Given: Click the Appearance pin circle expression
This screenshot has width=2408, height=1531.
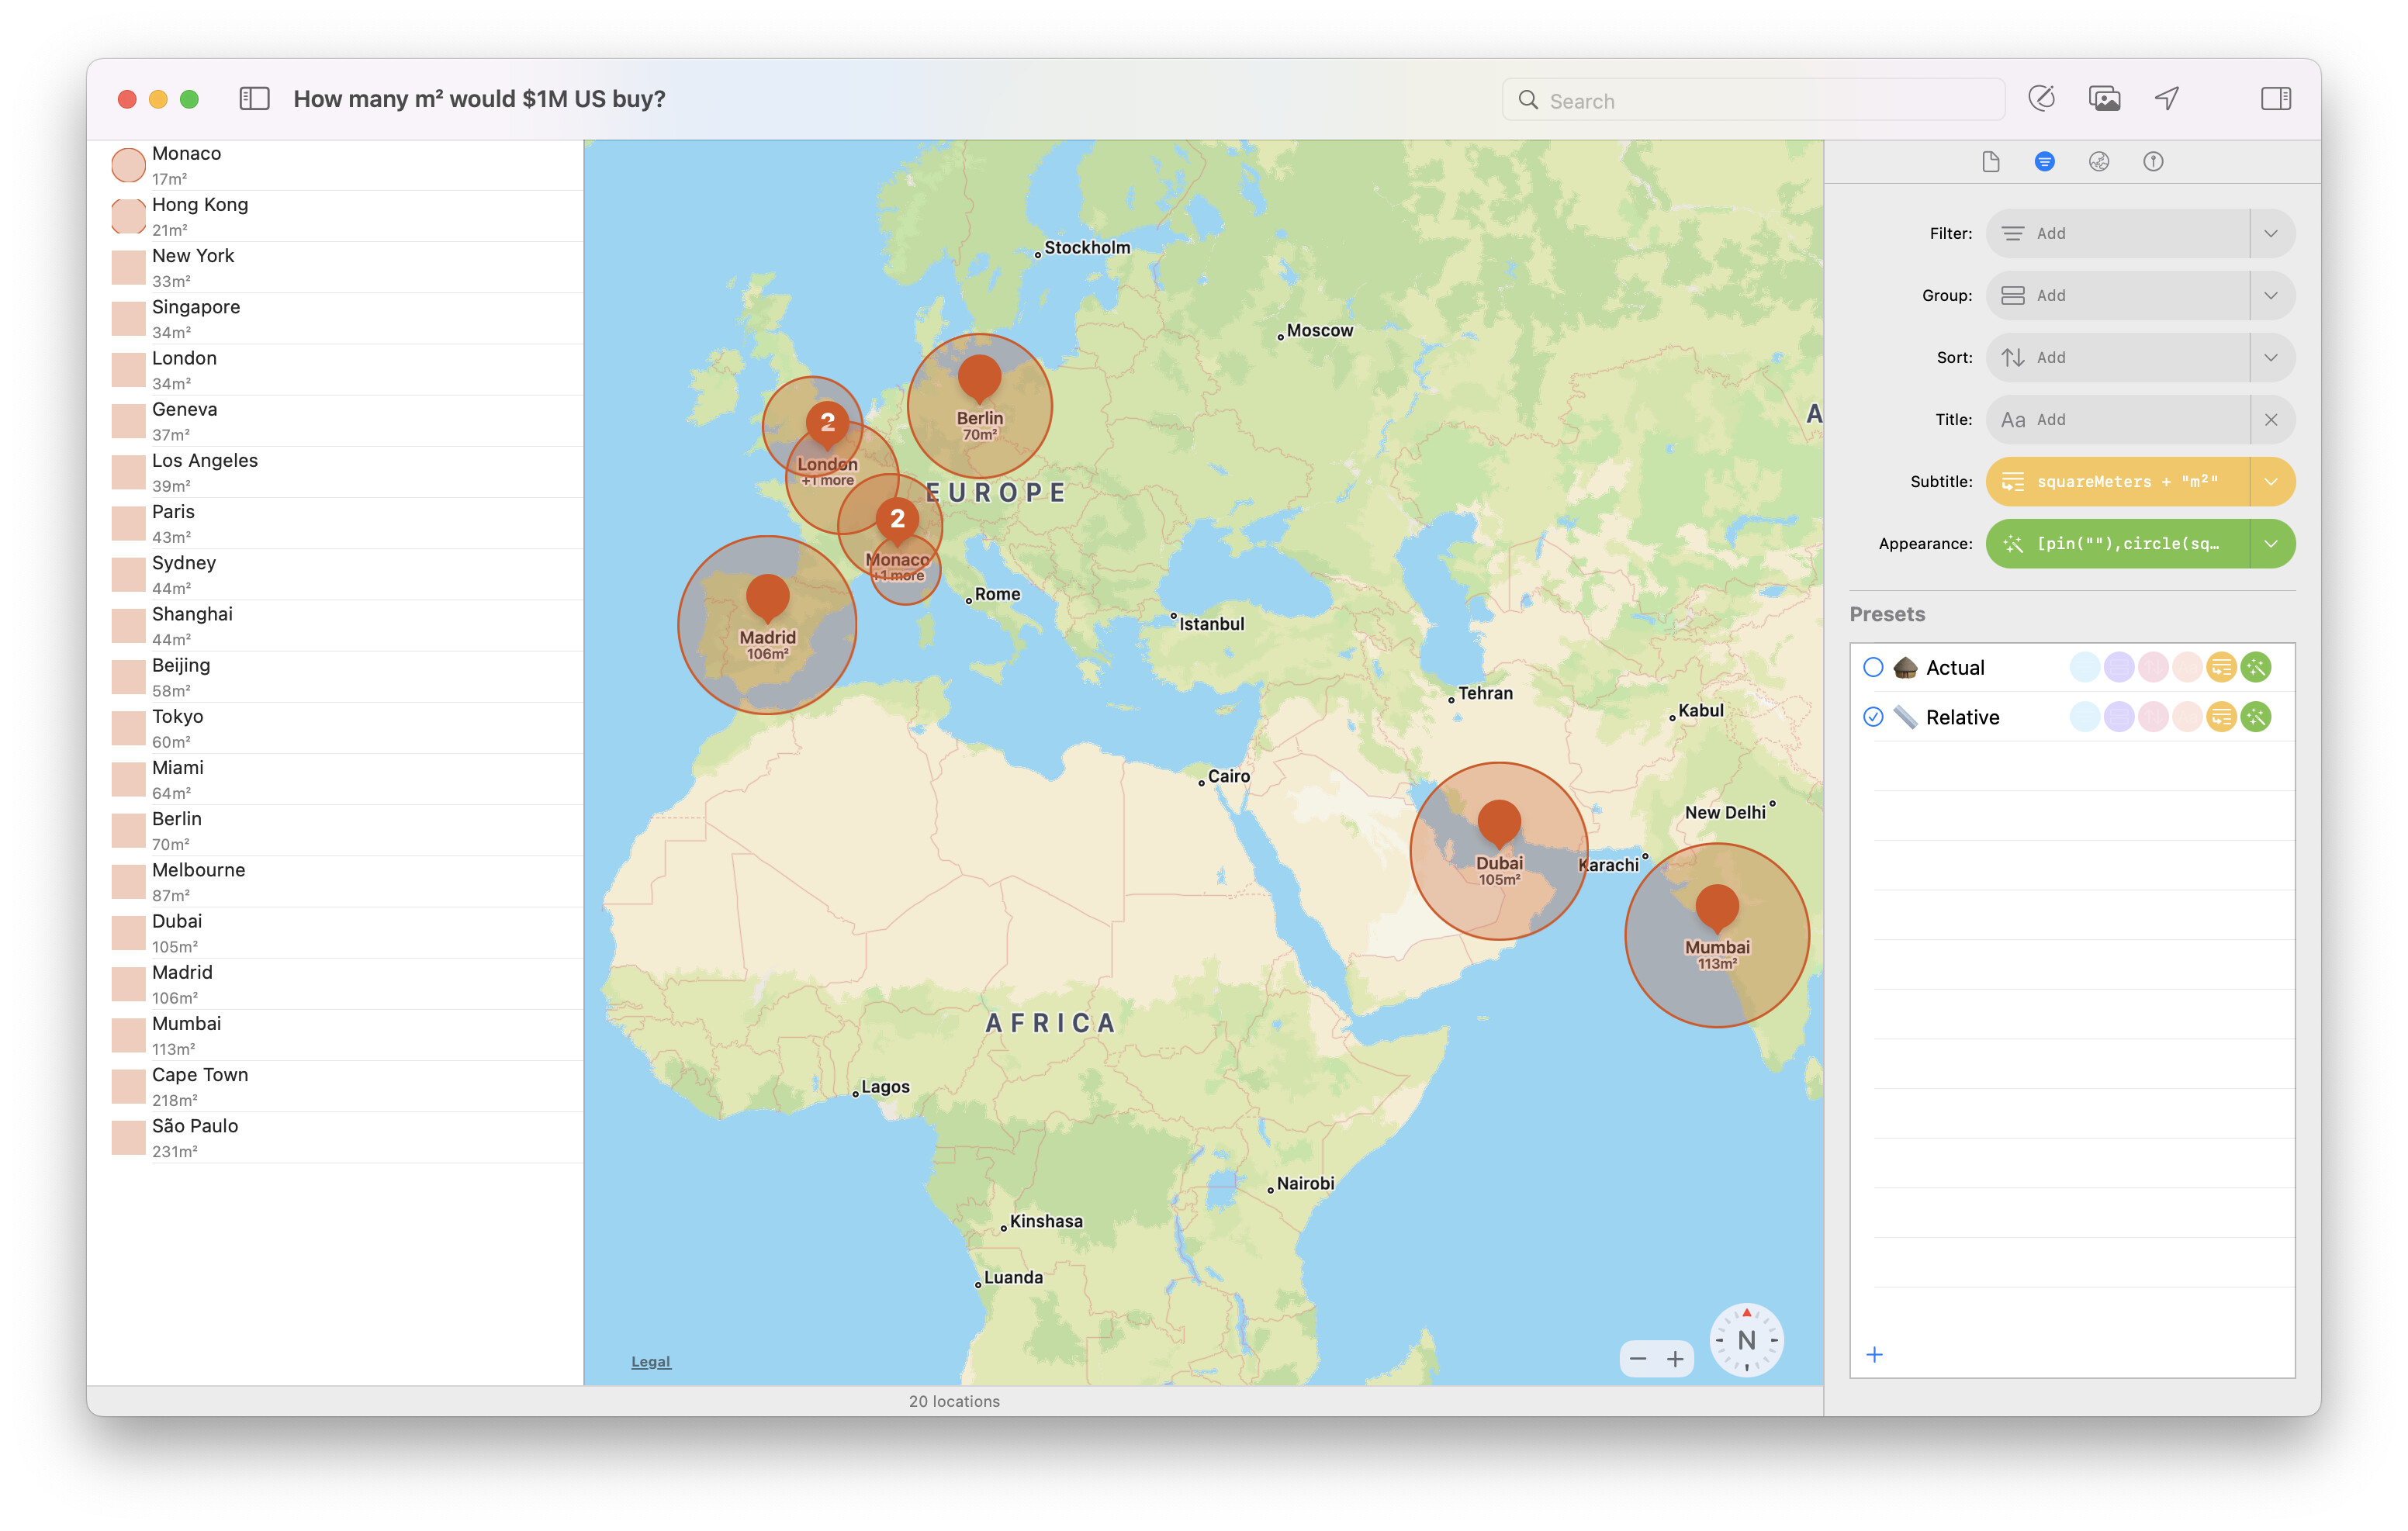Looking at the screenshot, I should pyautogui.click(x=2118, y=544).
